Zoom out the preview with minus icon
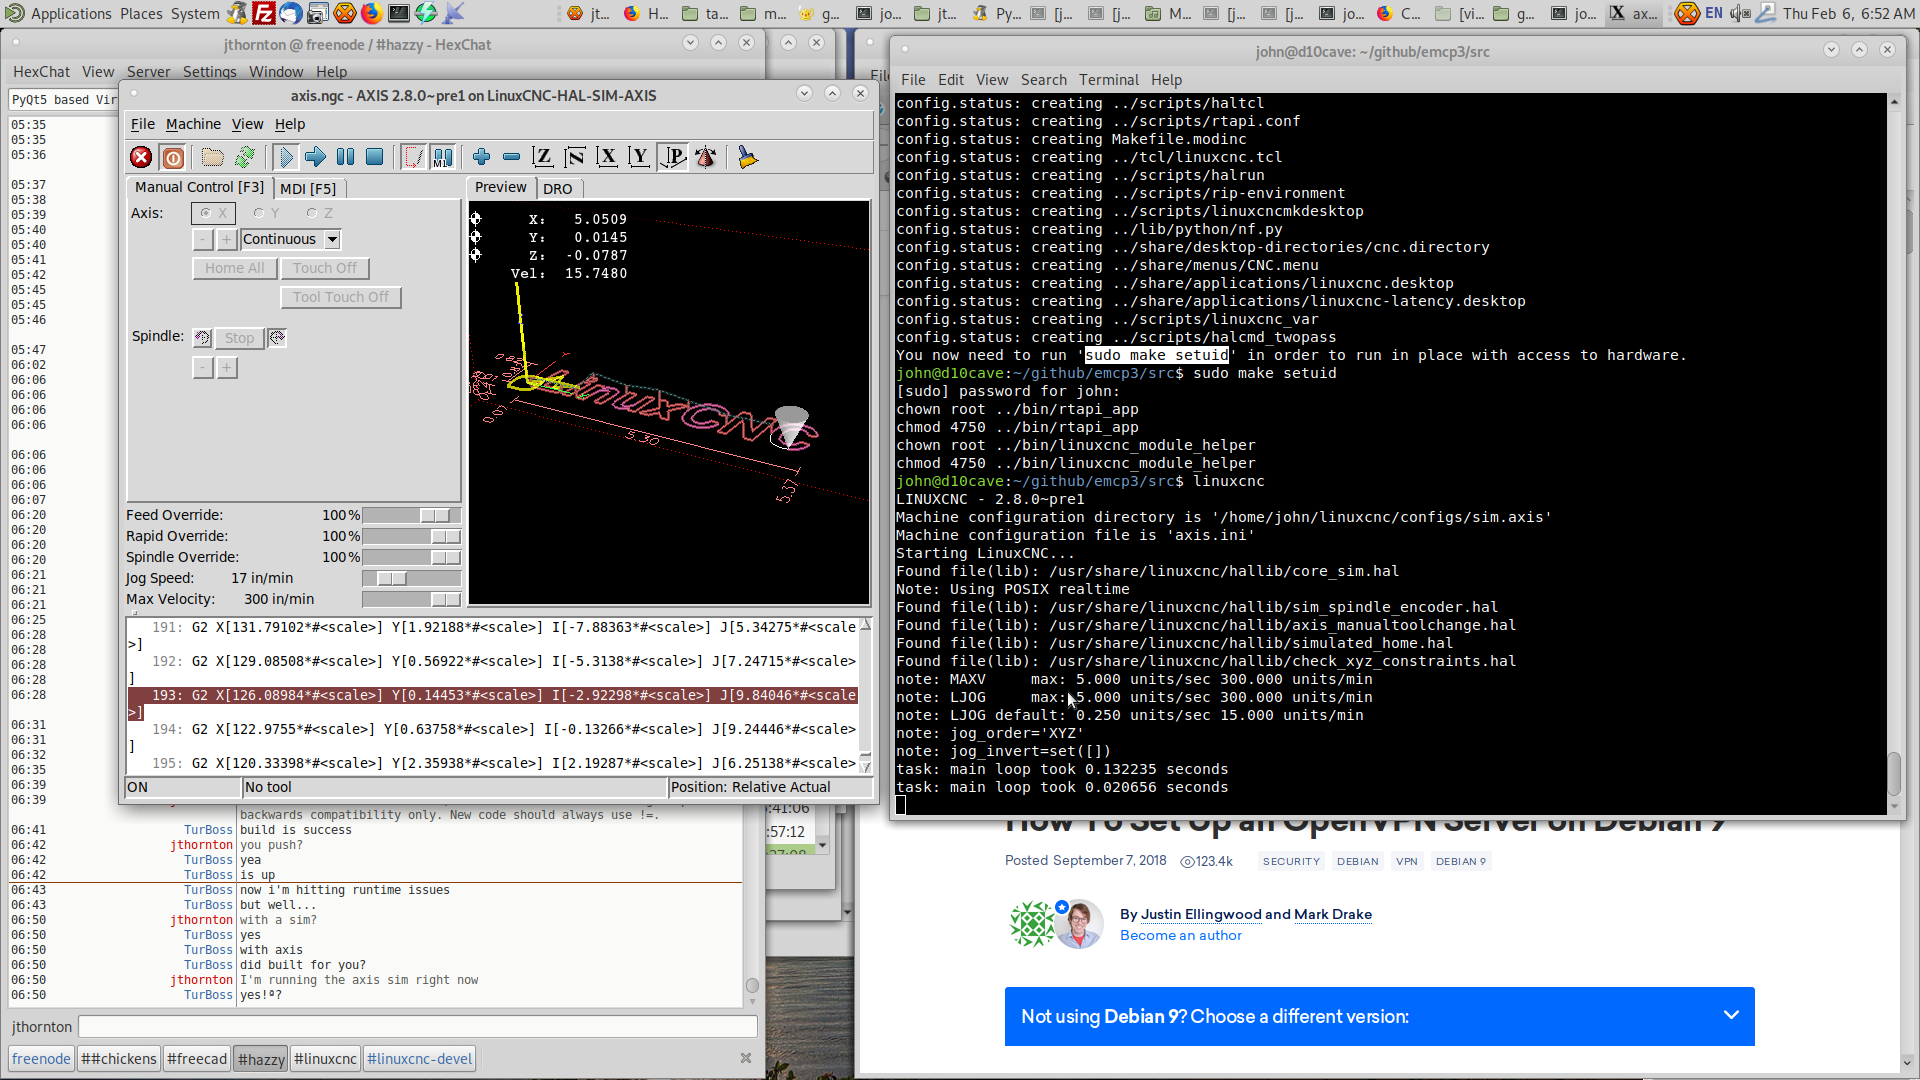Screen dimensions: 1920x1080 [x=511, y=157]
